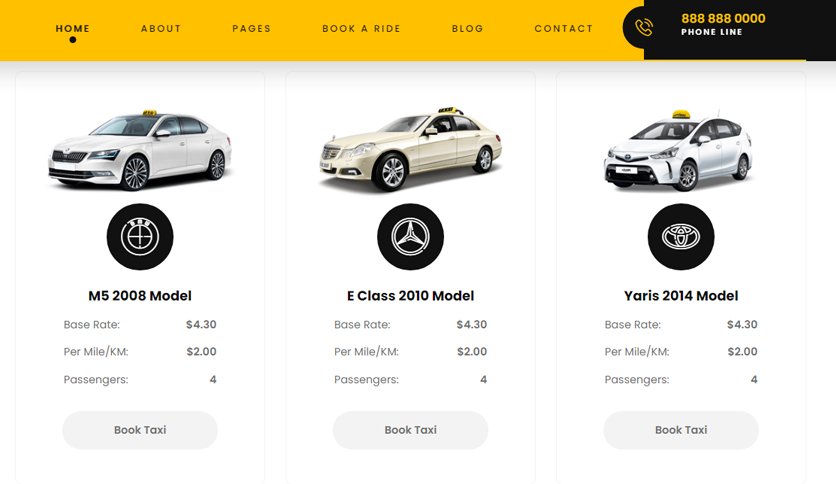Select the M5 2008 Model title
836x484 pixels.
click(140, 296)
